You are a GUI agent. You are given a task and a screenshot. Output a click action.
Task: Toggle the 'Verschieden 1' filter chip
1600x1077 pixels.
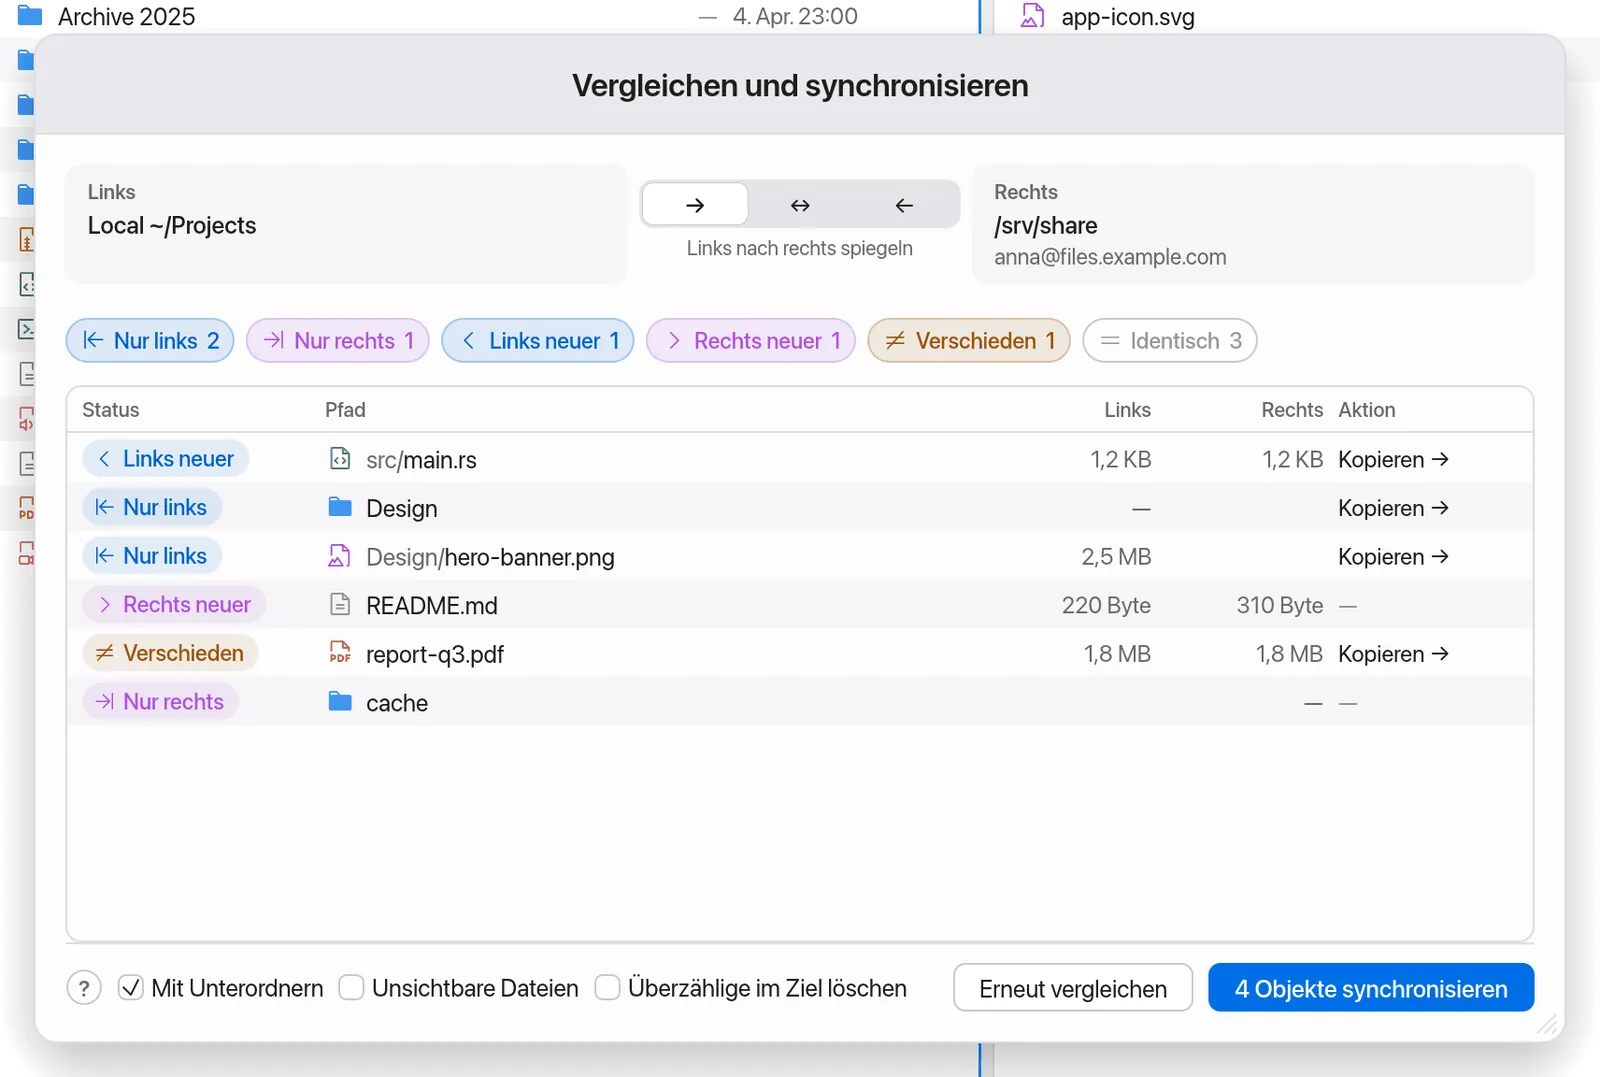point(969,341)
